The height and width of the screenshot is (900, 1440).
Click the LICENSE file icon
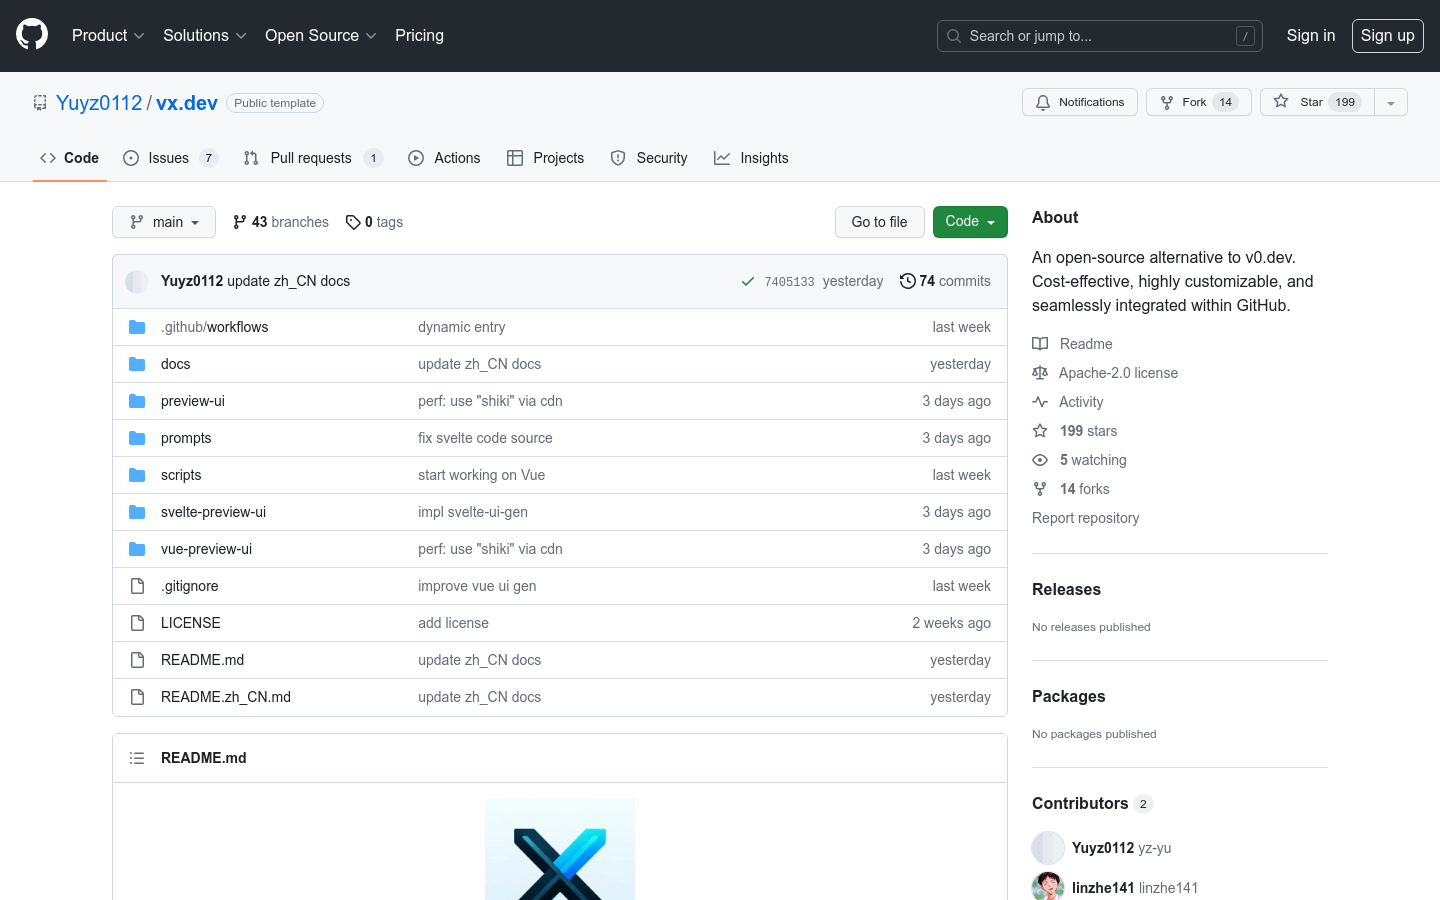137,623
